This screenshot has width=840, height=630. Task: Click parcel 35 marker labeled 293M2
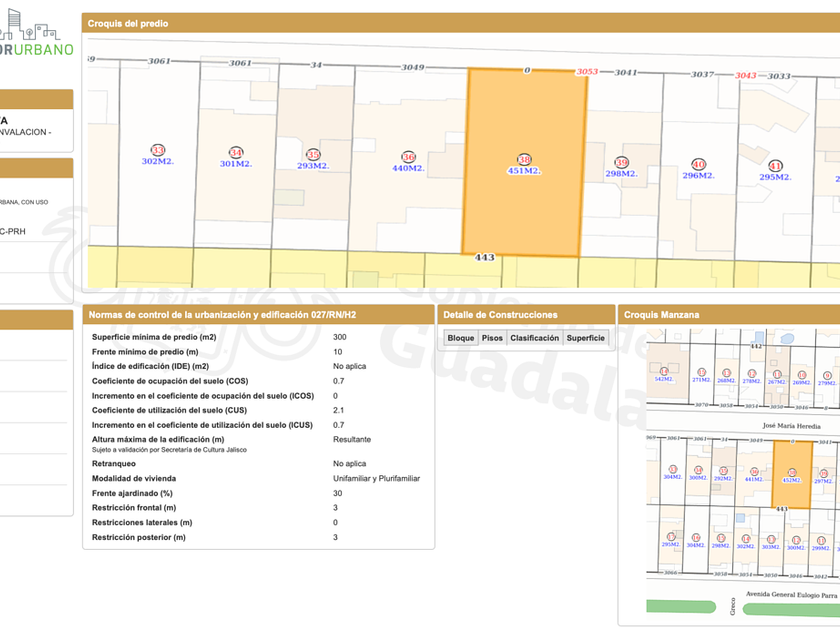pyautogui.click(x=313, y=155)
